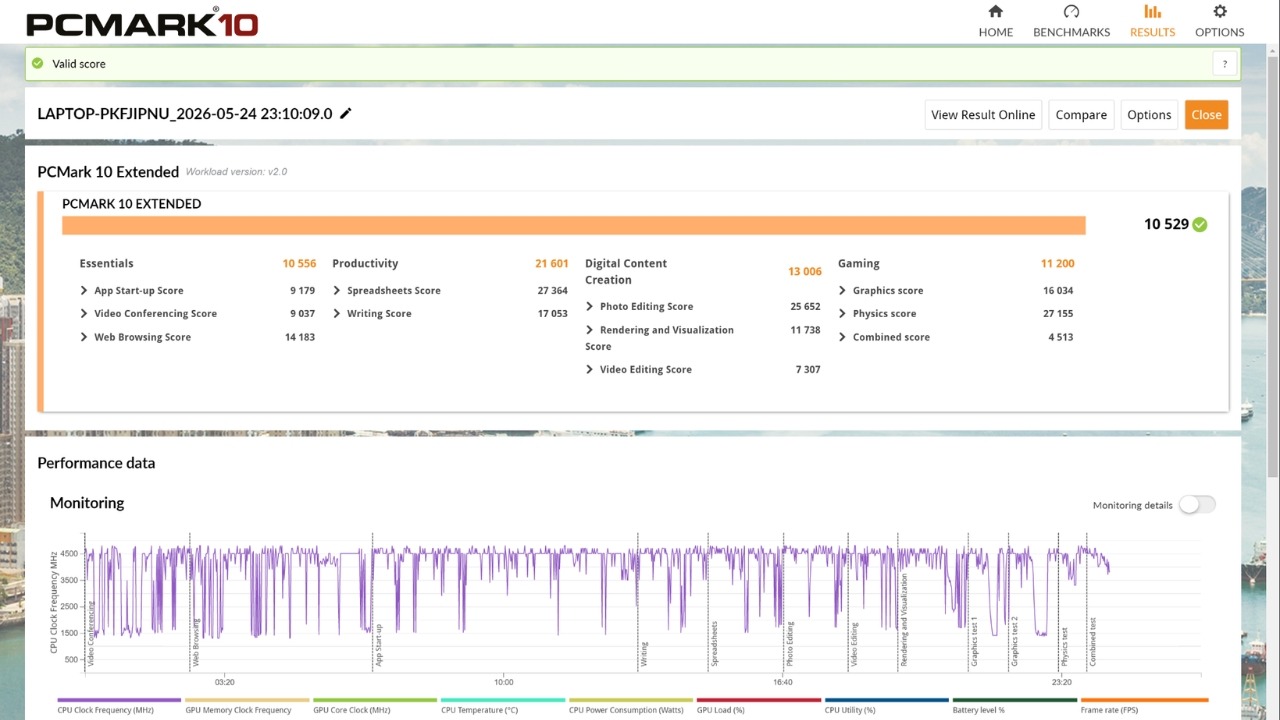
Task: Click the Performance data heading
Action: [x=96, y=463]
